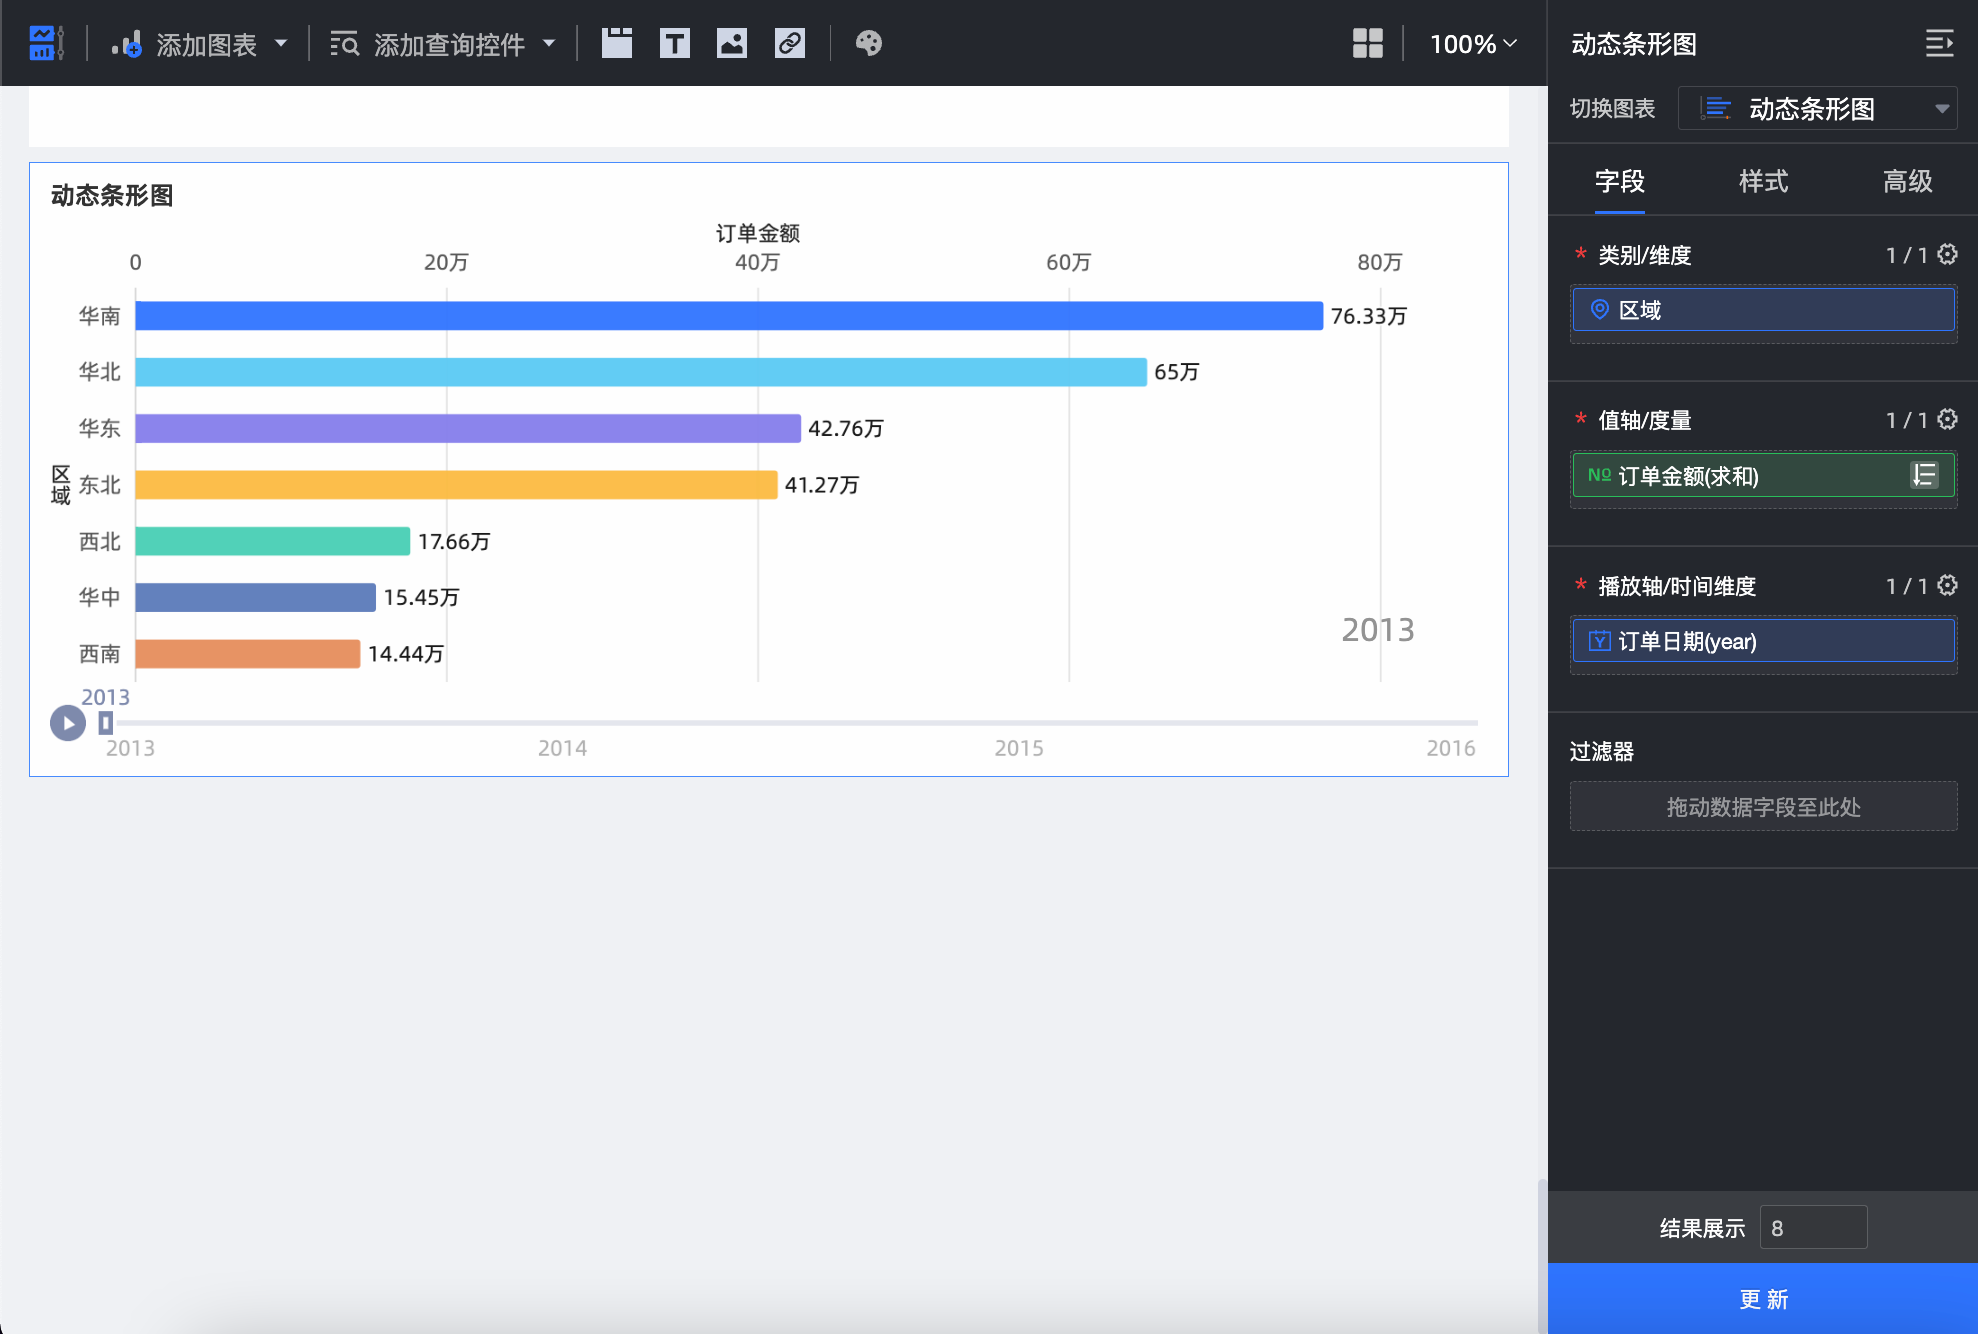This screenshot has height=1334, width=1978.
Task: Open 值轴/度量 settings gear
Action: [1947, 419]
